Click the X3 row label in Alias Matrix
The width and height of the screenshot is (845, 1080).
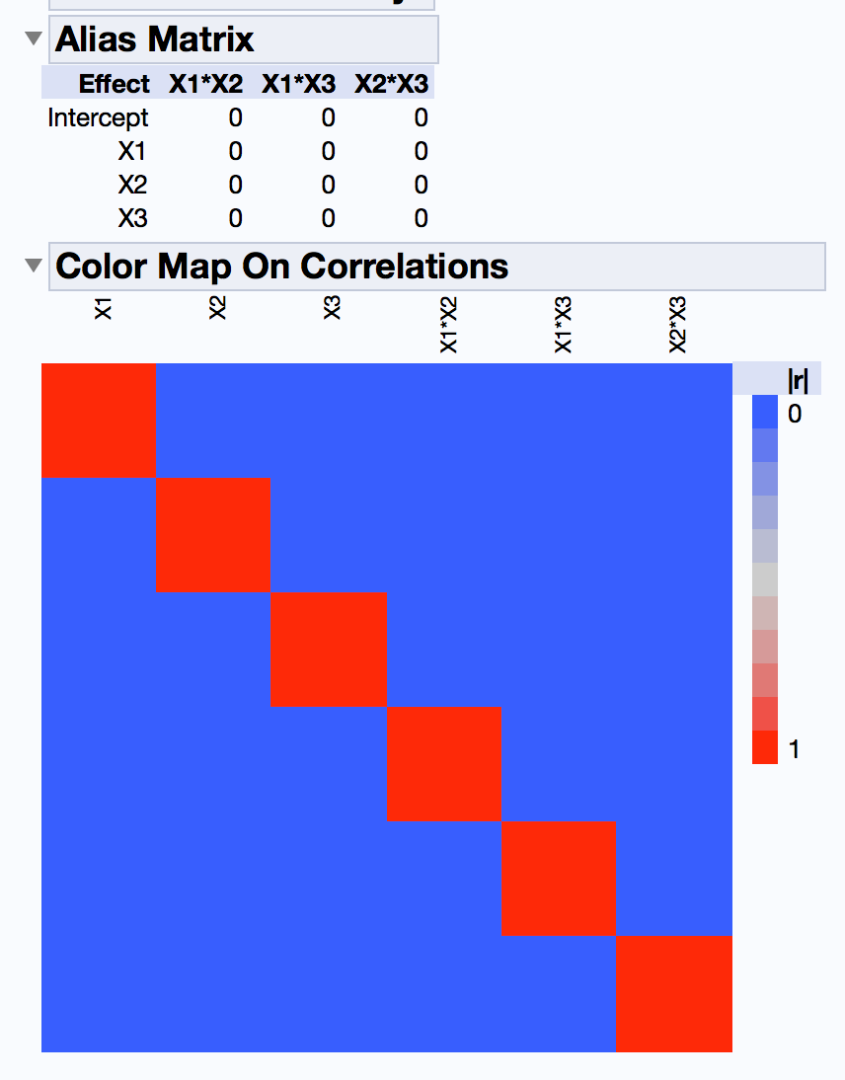click(132, 219)
